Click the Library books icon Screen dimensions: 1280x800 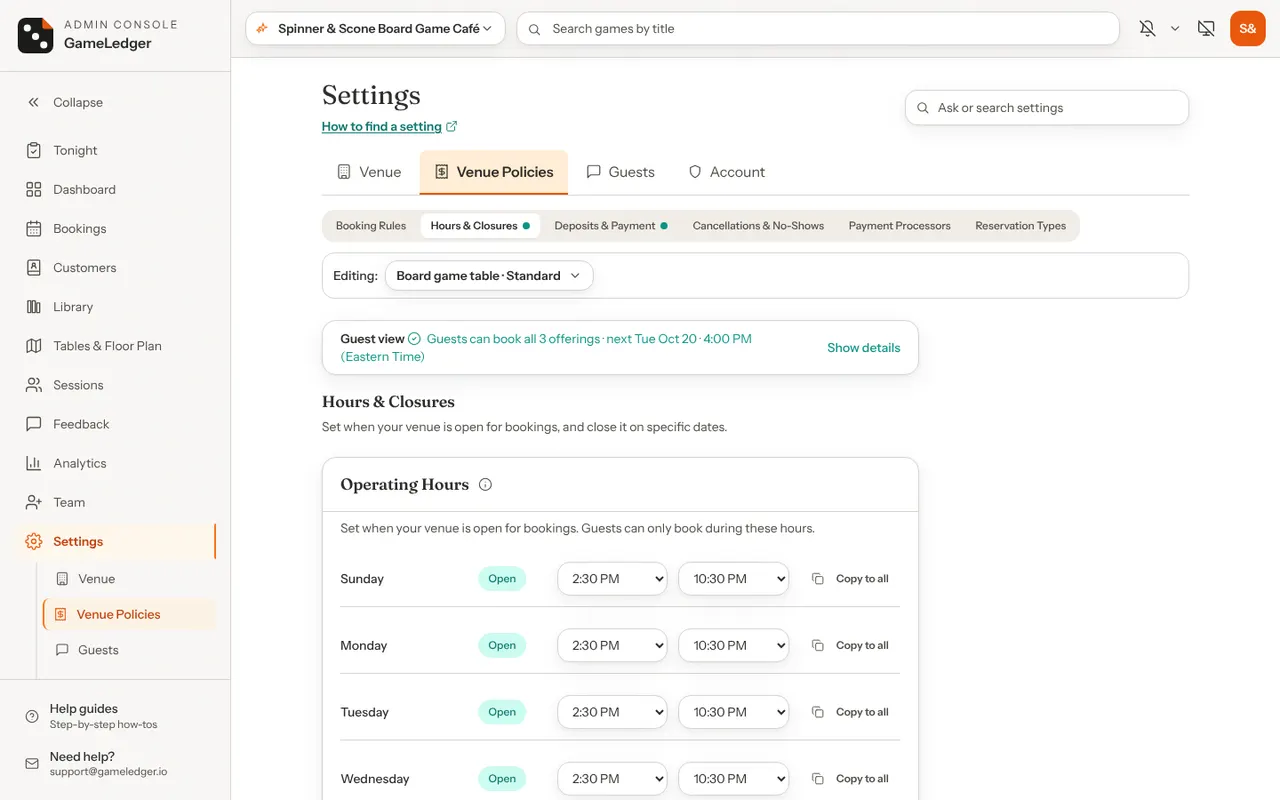[34, 306]
